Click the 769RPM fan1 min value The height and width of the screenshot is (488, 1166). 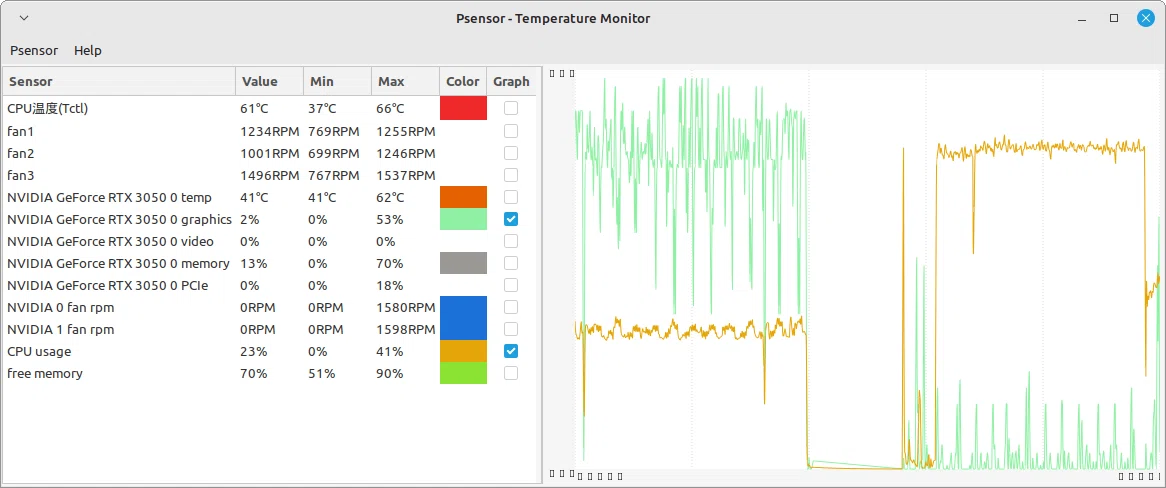point(334,132)
